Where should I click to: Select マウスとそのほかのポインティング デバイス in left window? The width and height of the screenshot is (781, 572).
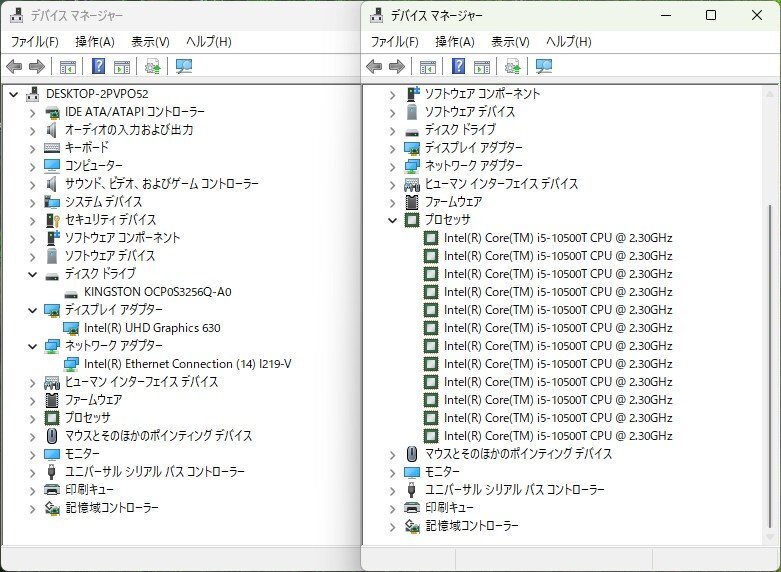coord(158,435)
